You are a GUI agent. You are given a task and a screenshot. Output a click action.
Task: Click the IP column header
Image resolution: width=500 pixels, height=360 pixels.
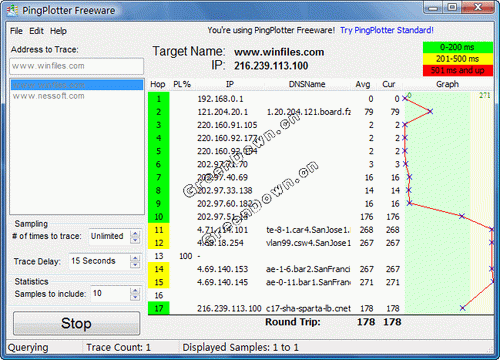(230, 84)
